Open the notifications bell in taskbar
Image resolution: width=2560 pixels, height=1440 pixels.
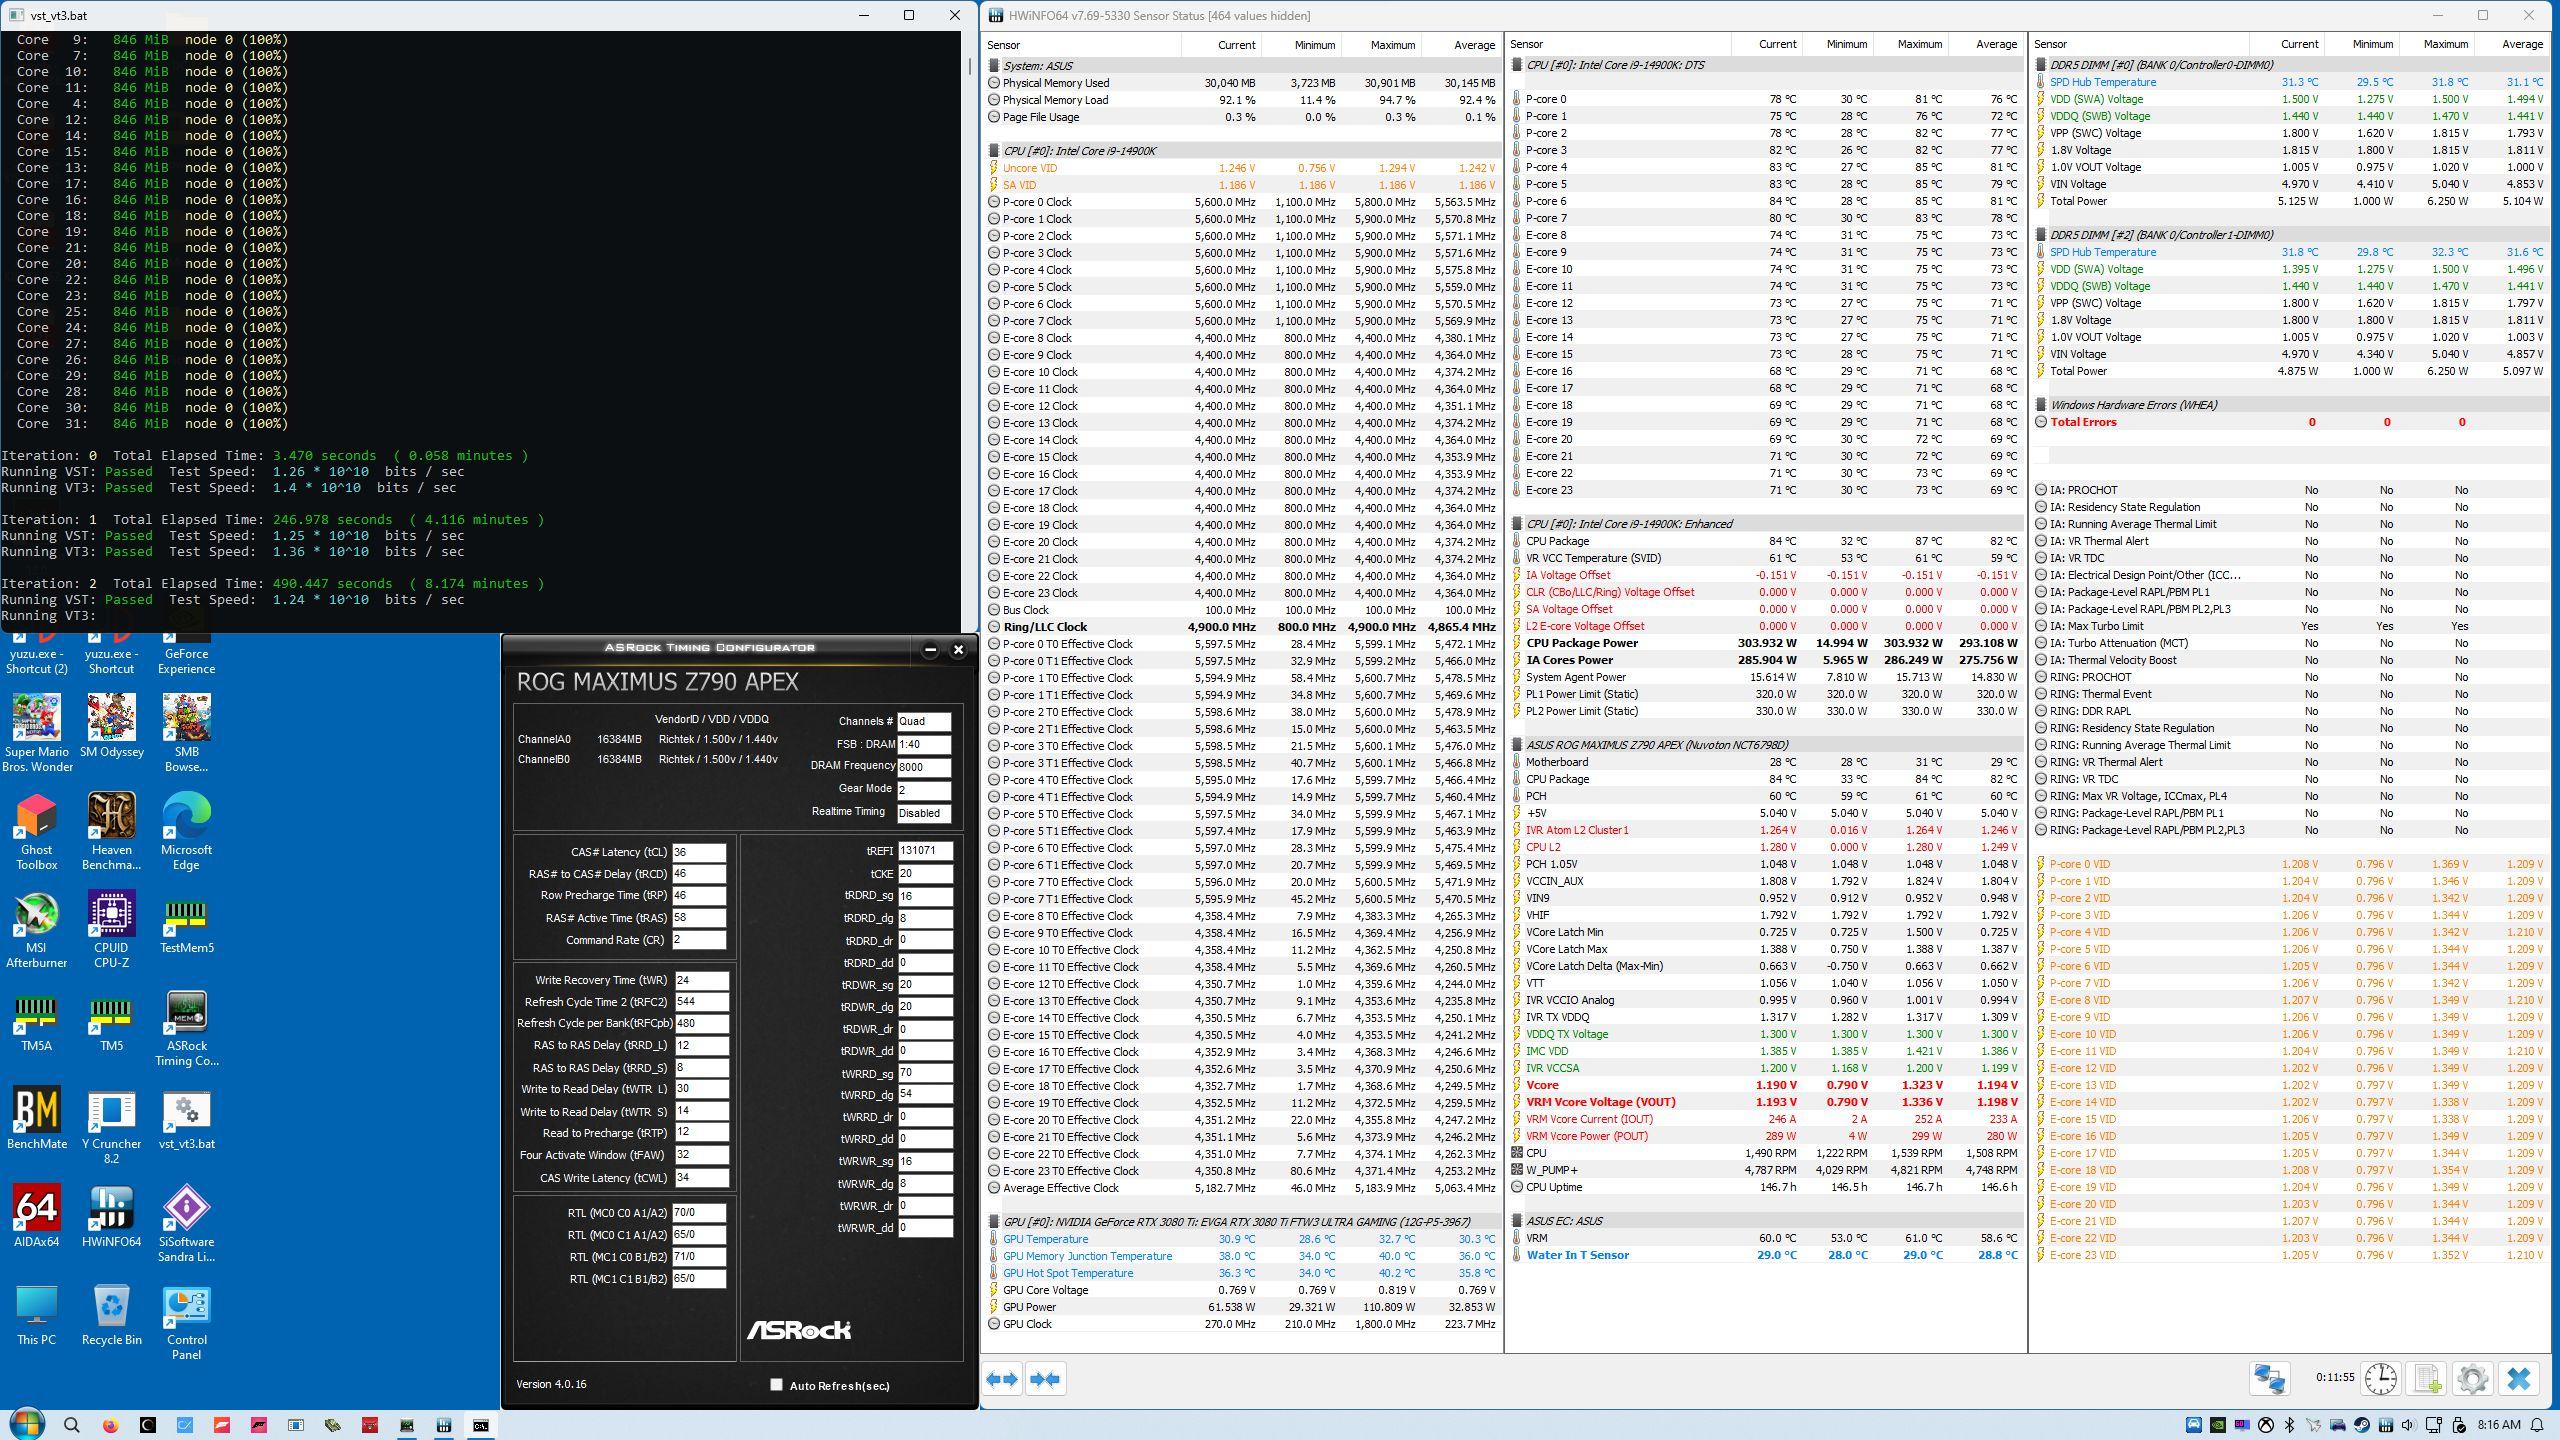coord(2537,1425)
